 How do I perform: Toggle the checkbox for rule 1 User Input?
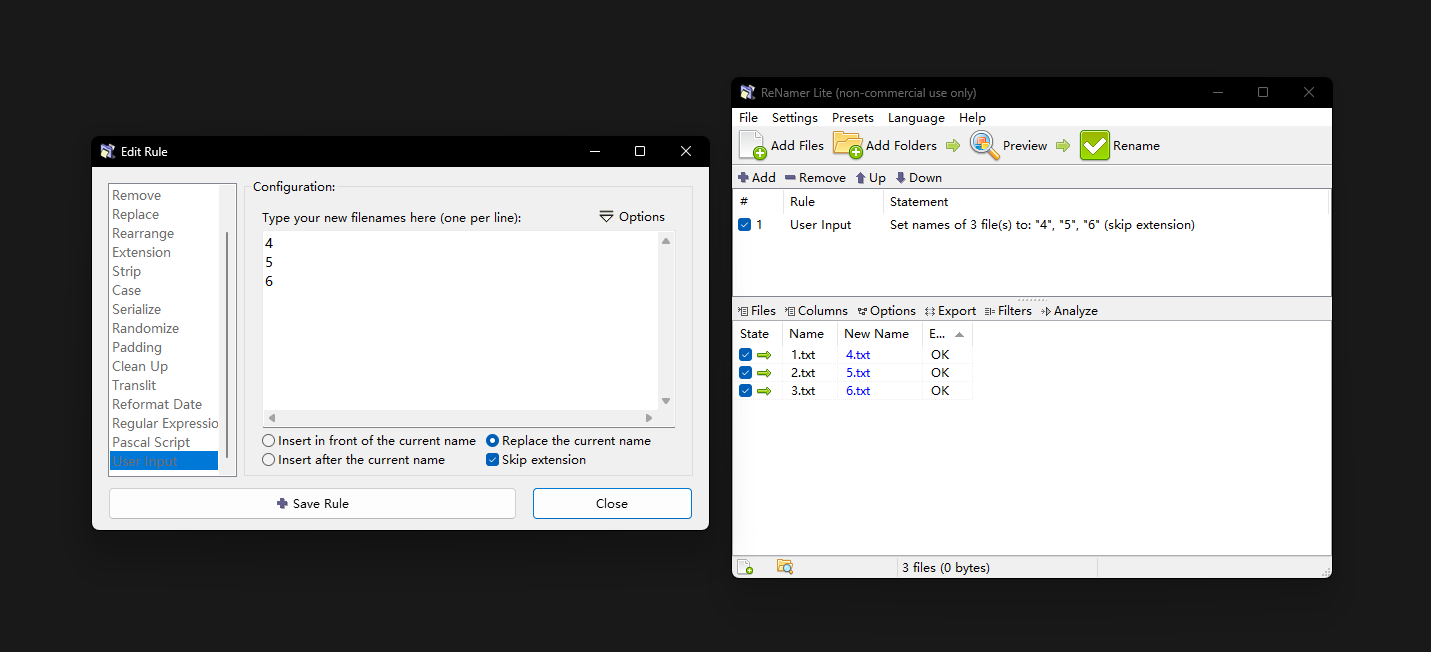[744, 225]
